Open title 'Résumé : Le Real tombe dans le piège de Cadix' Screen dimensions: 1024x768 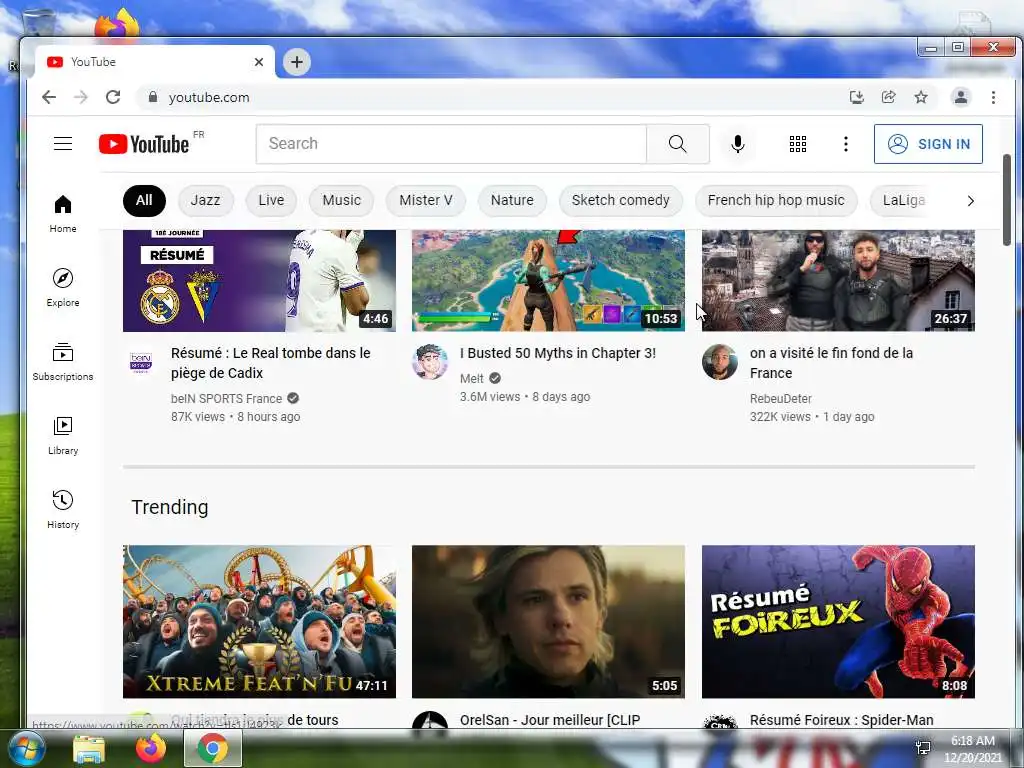point(270,363)
